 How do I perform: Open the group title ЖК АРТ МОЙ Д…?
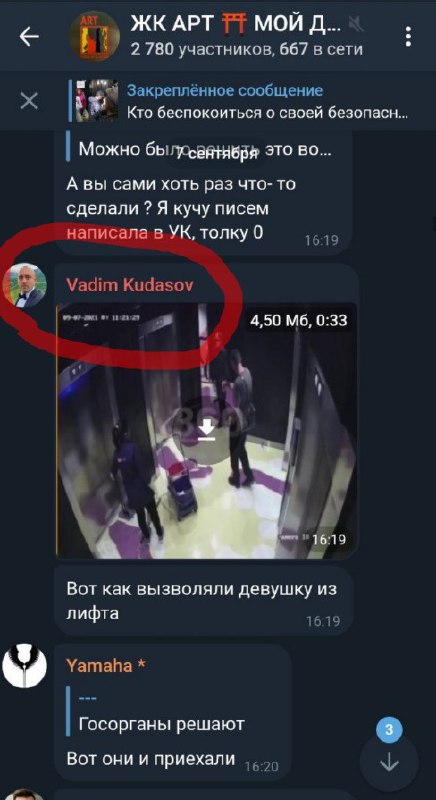tap(236, 23)
